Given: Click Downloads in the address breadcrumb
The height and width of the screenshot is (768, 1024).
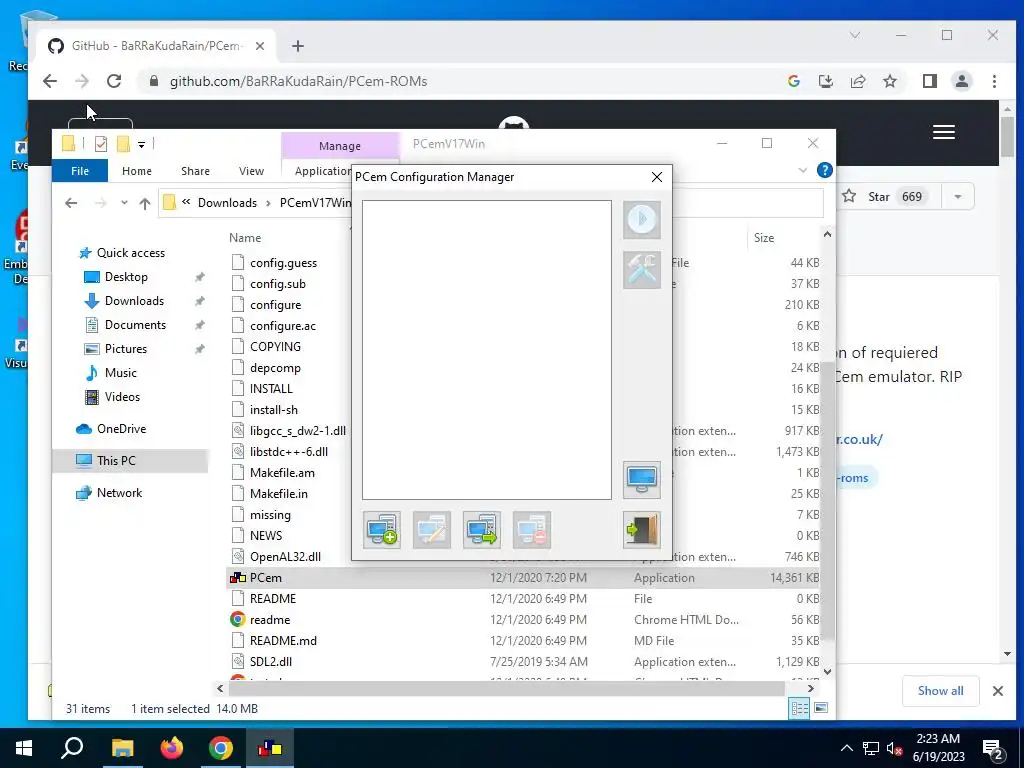Looking at the screenshot, I should 227,202.
